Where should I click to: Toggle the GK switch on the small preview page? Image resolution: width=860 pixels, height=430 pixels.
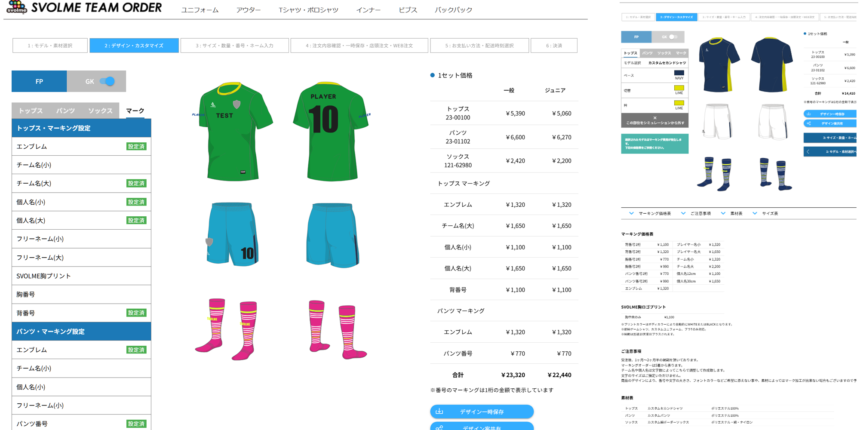(x=674, y=37)
